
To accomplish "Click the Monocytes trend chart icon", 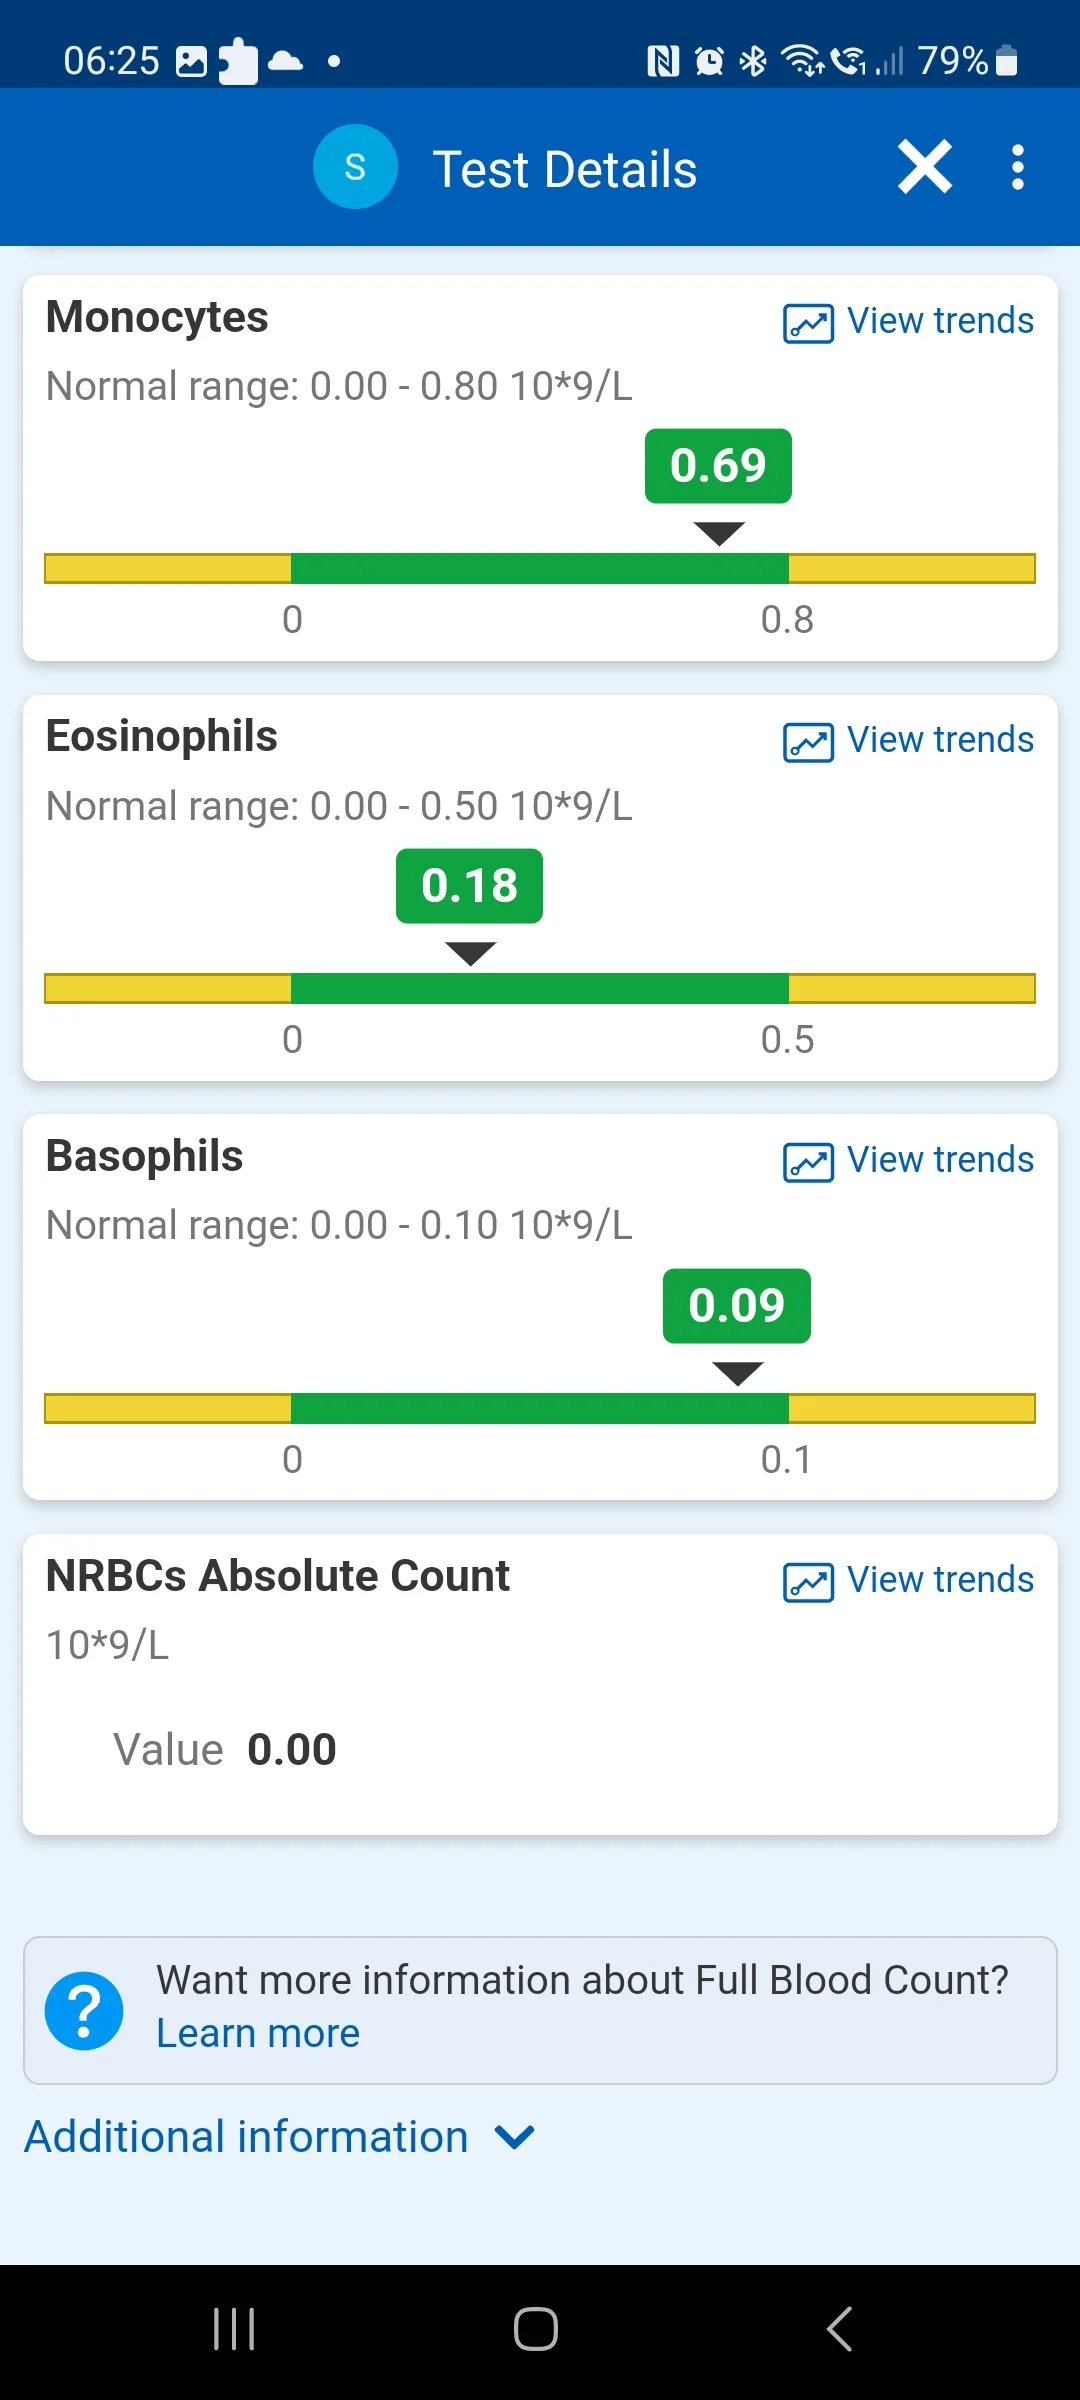I will pyautogui.click(x=808, y=323).
